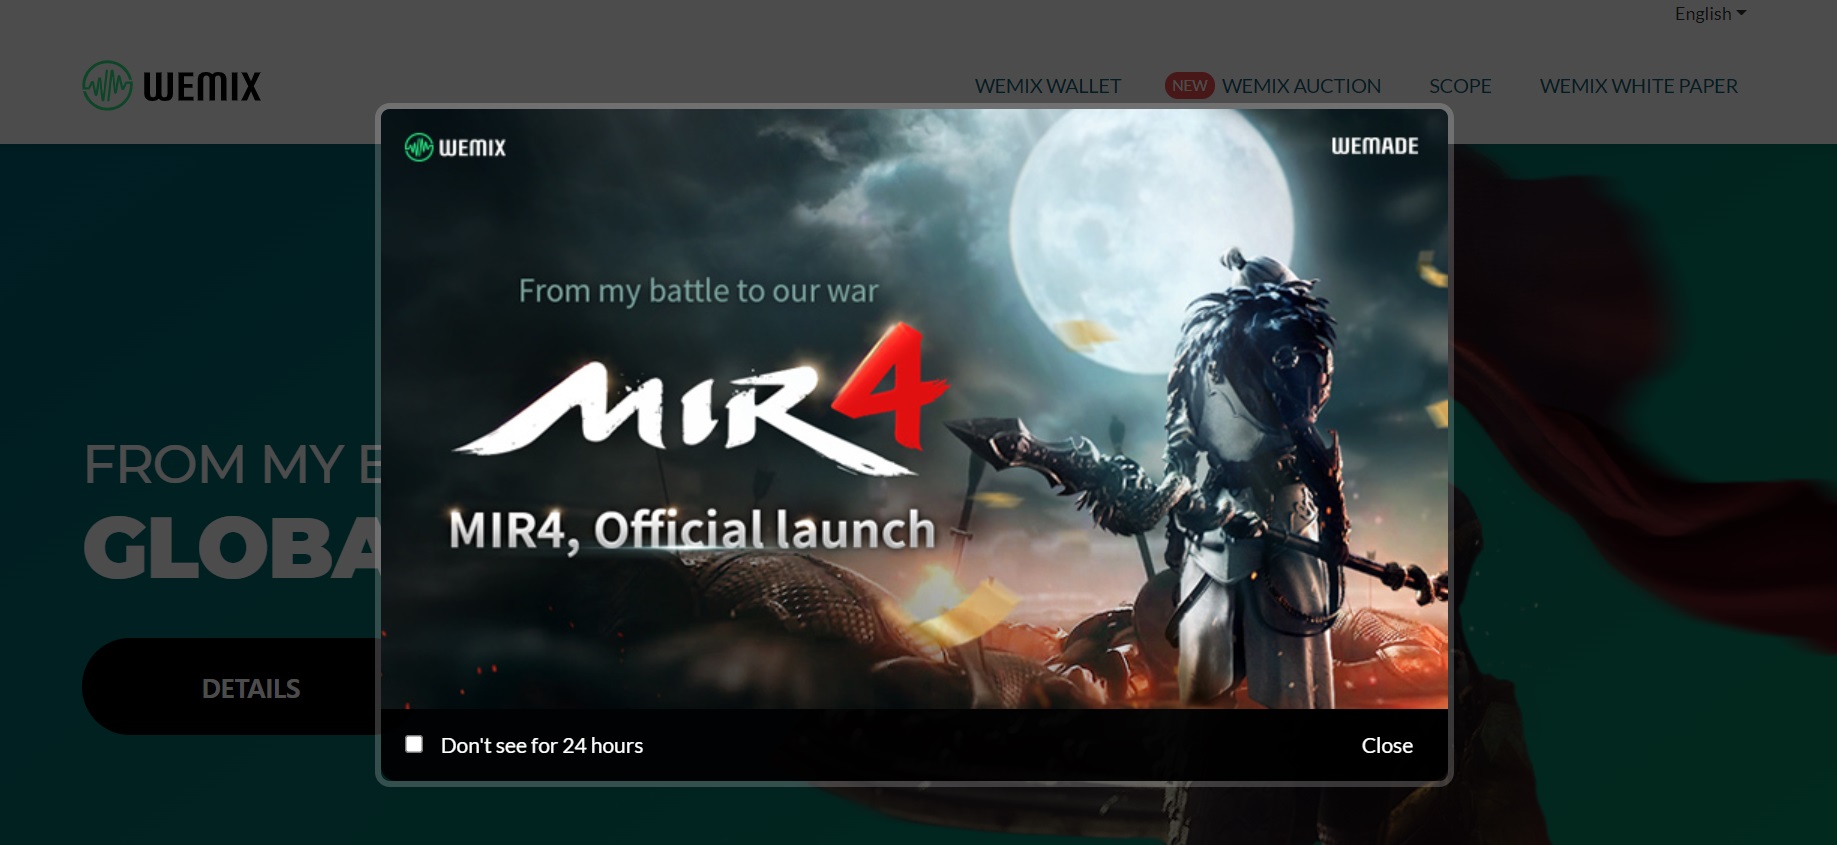1837x845 pixels.
Task: Open the WEMIX AUCTION menu item
Action: [1301, 86]
